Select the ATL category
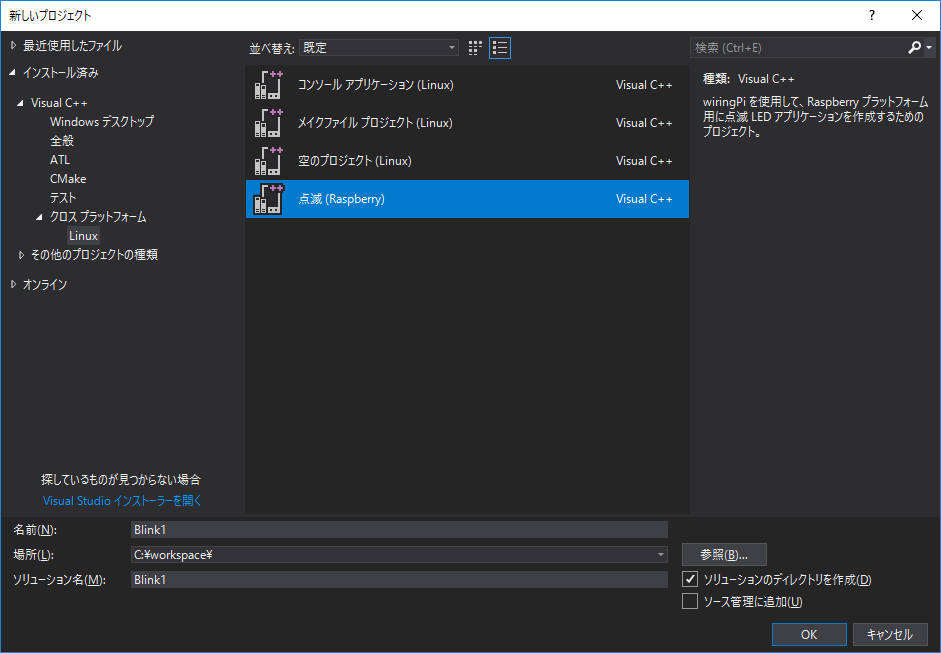 point(60,160)
